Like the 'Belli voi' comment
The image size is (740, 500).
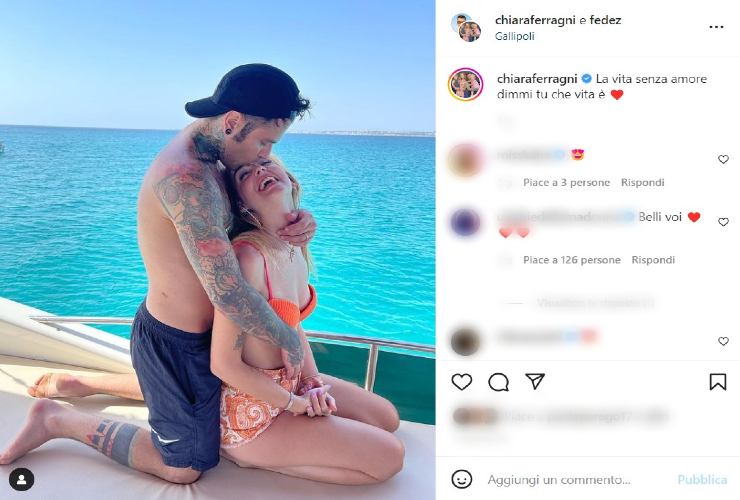[723, 222]
